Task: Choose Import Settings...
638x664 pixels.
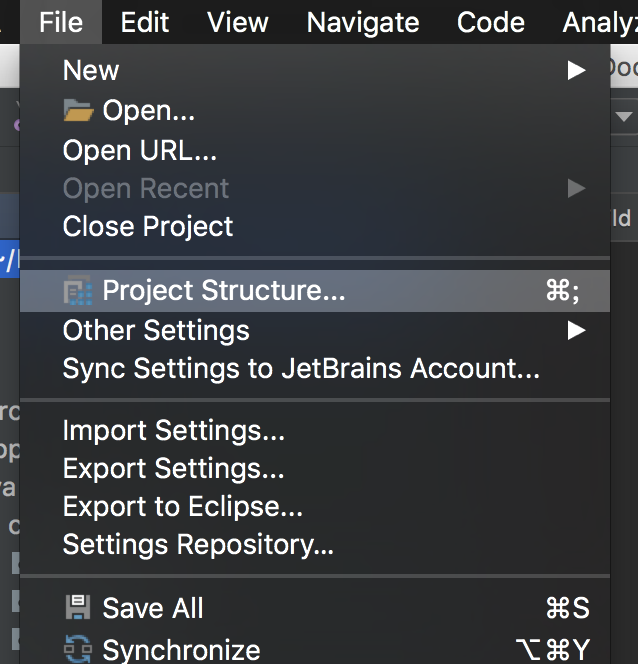Action: pyautogui.click(x=174, y=431)
